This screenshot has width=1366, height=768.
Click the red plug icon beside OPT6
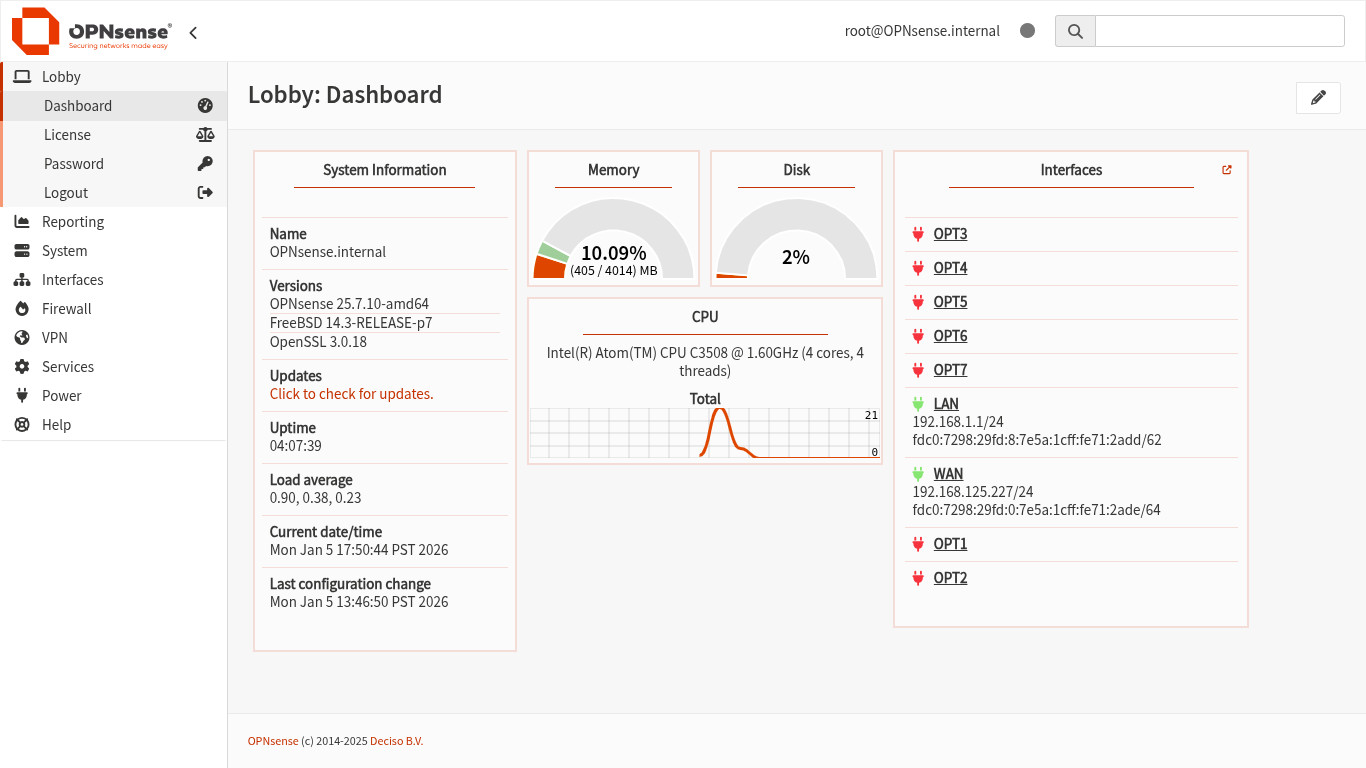tap(919, 336)
